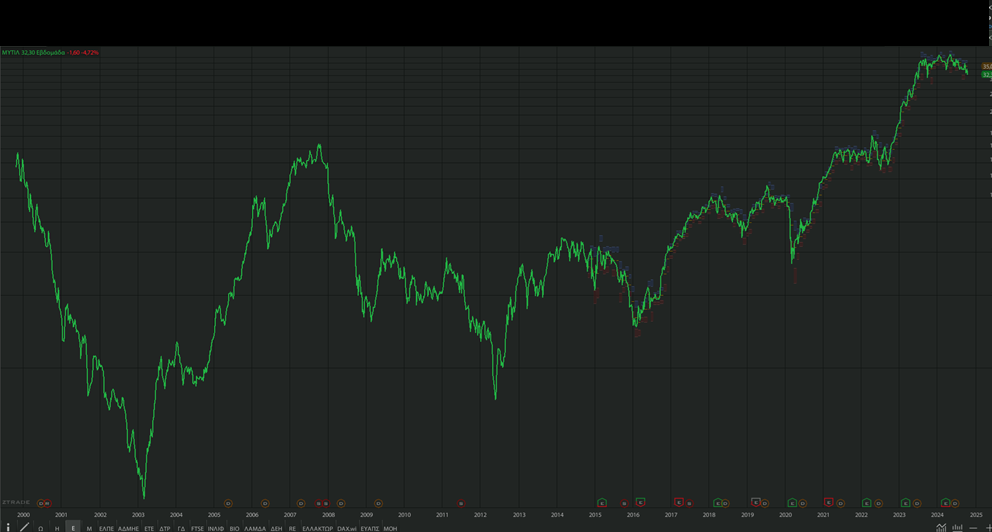Viewport: 992px width, 532px height.
Task: Open the bar indicators icon
Action: tap(958, 528)
